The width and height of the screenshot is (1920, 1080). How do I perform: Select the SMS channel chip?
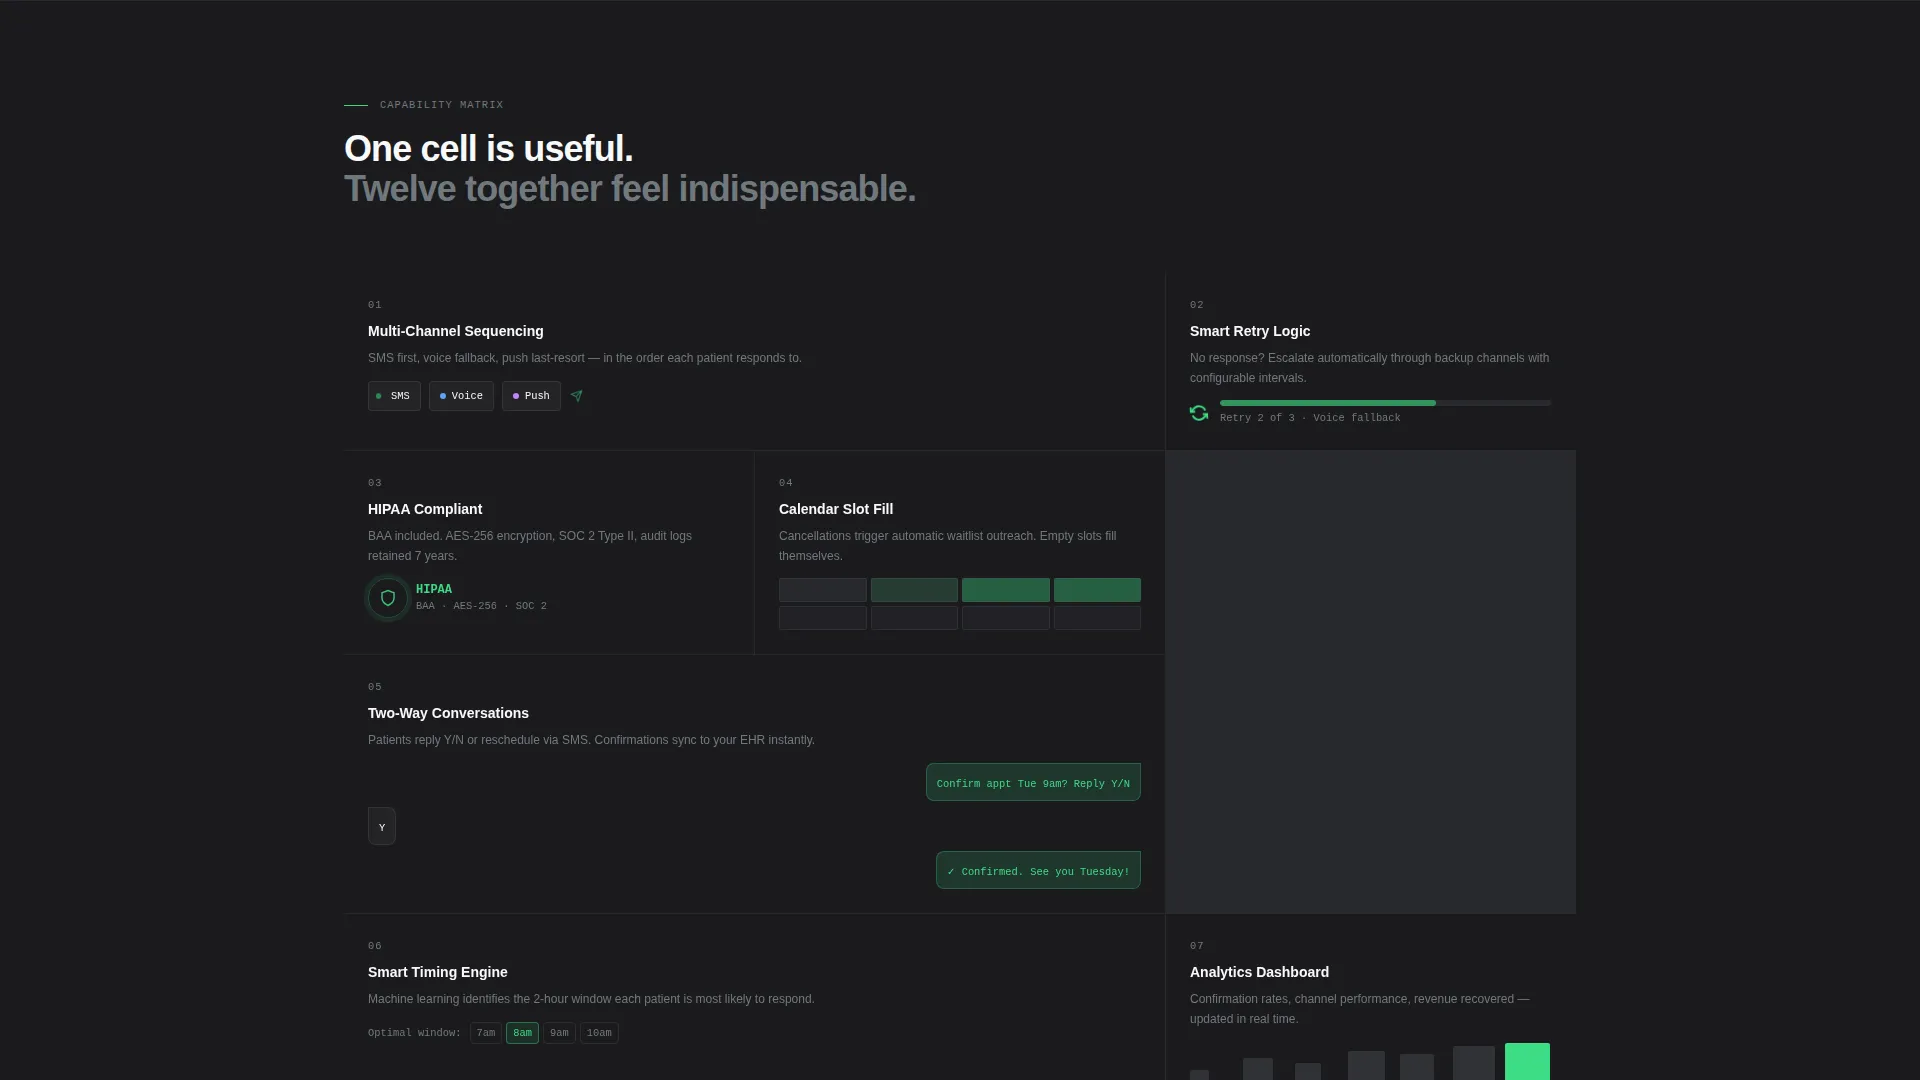[x=394, y=396]
